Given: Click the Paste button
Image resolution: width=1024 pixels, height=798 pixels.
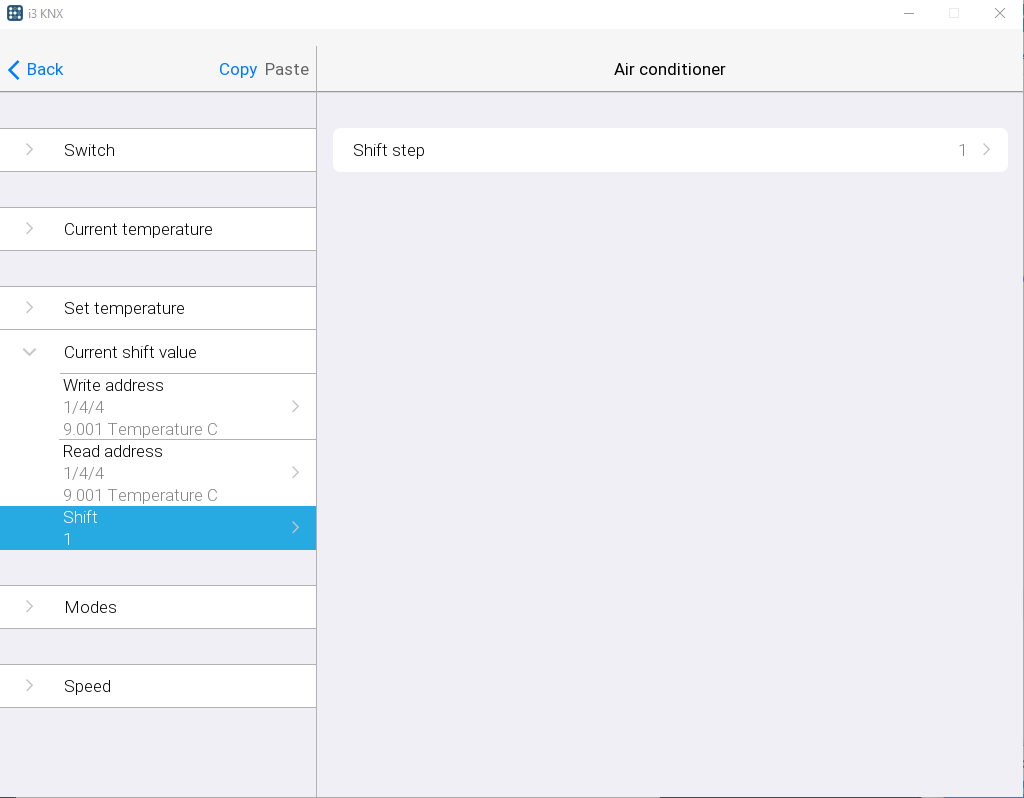Looking at the screenshot, I should pyautogui.click(x=287, y=69).
